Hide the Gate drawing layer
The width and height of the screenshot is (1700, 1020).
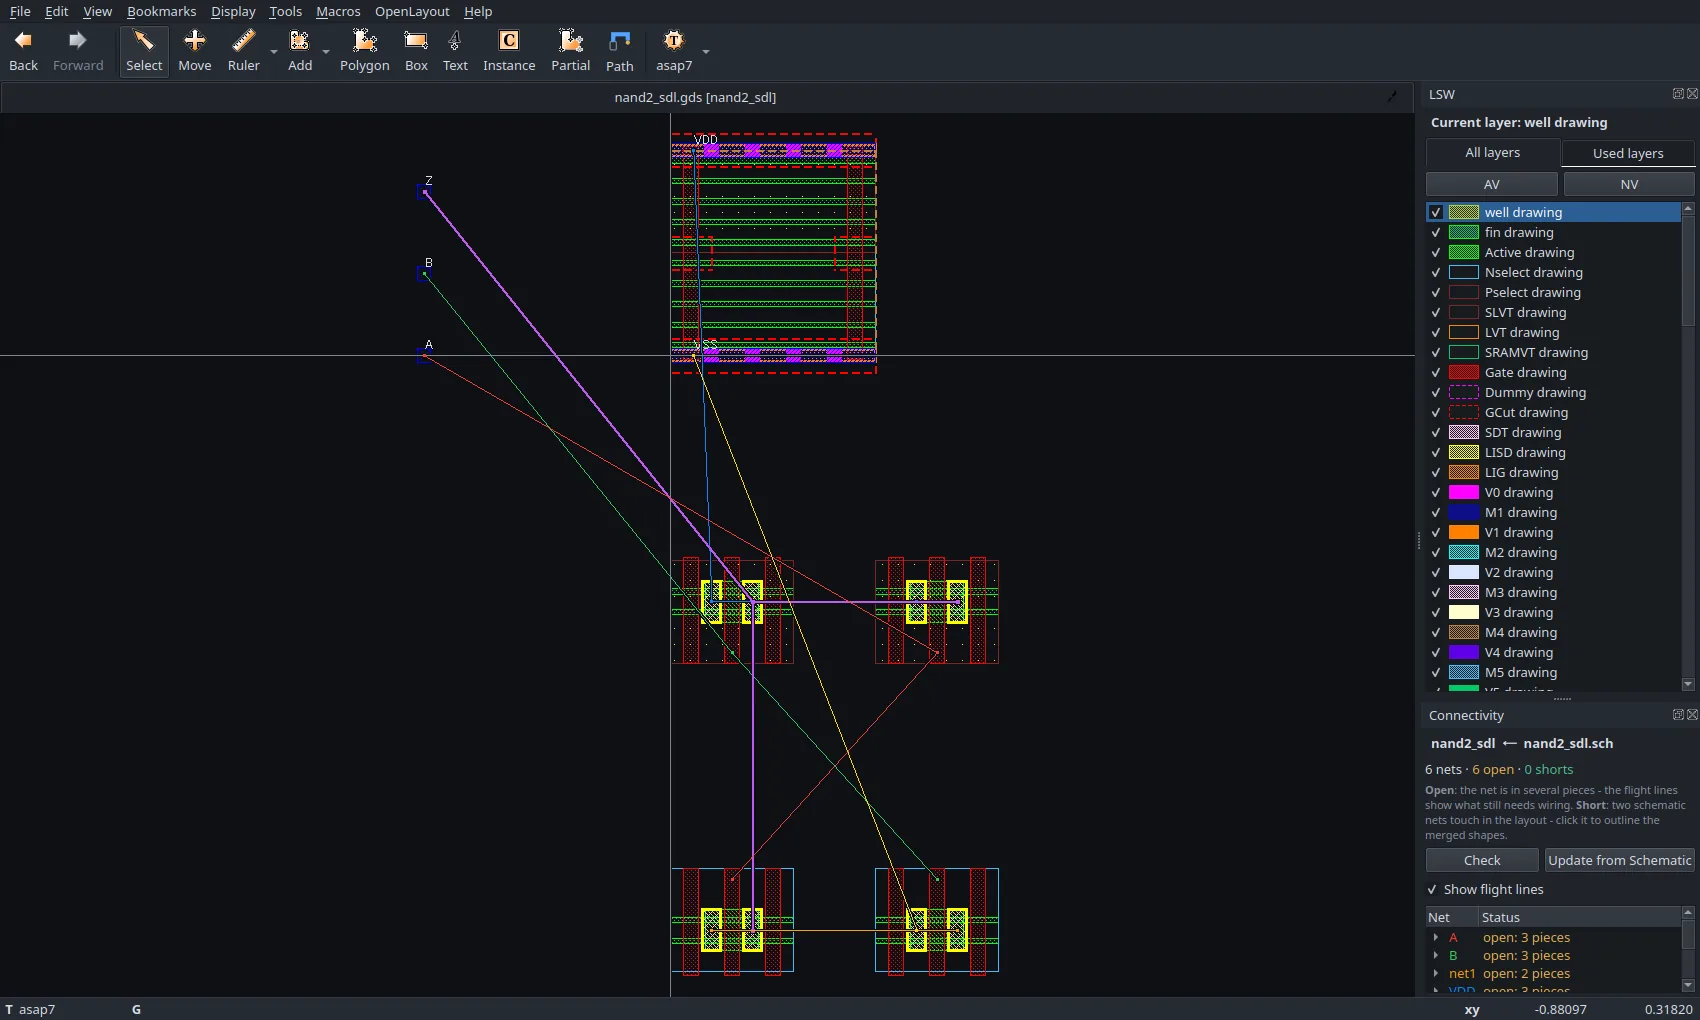click(x=1436, y=372)
